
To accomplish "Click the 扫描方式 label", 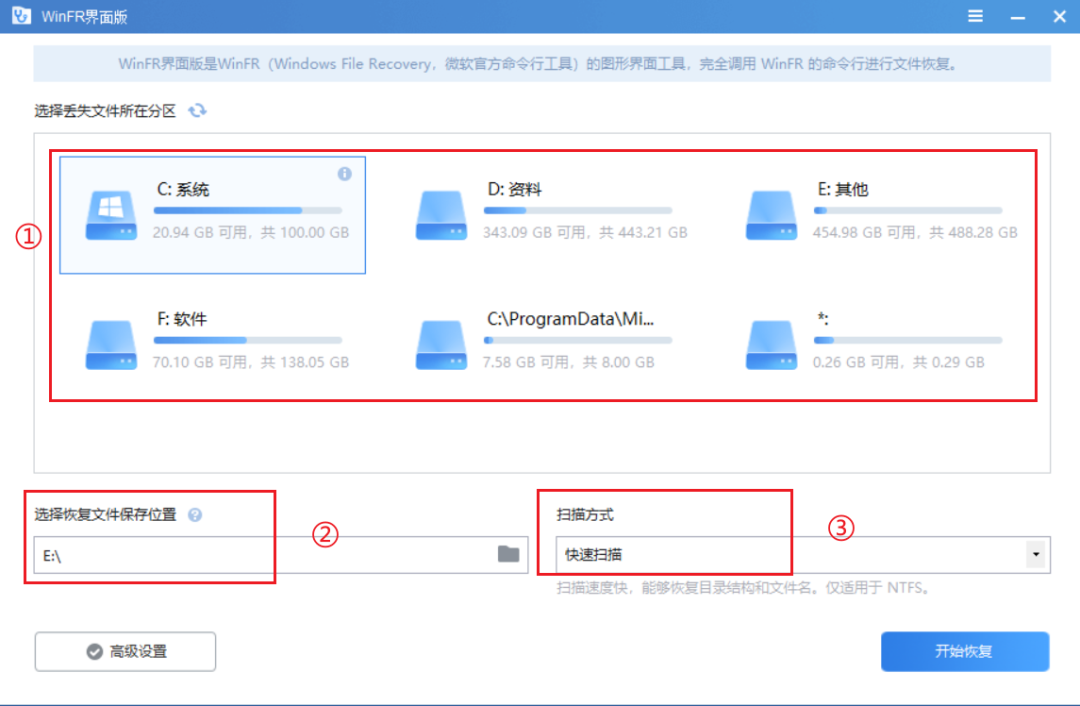I will pos(585,515).
